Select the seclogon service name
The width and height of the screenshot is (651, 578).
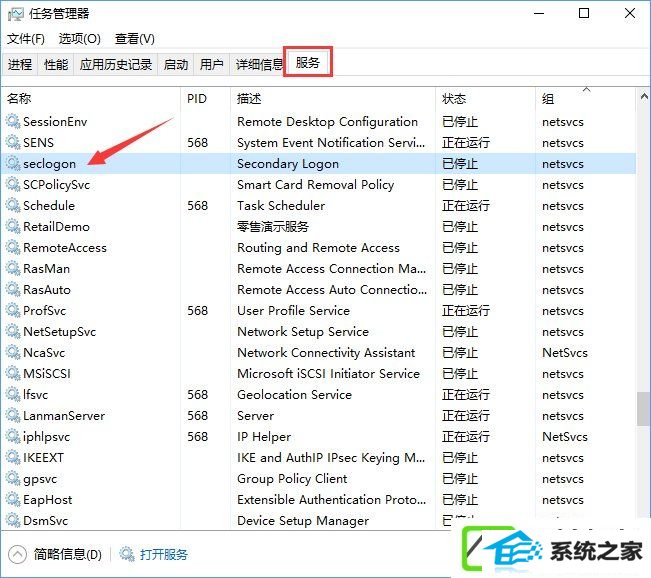(49, 164)
